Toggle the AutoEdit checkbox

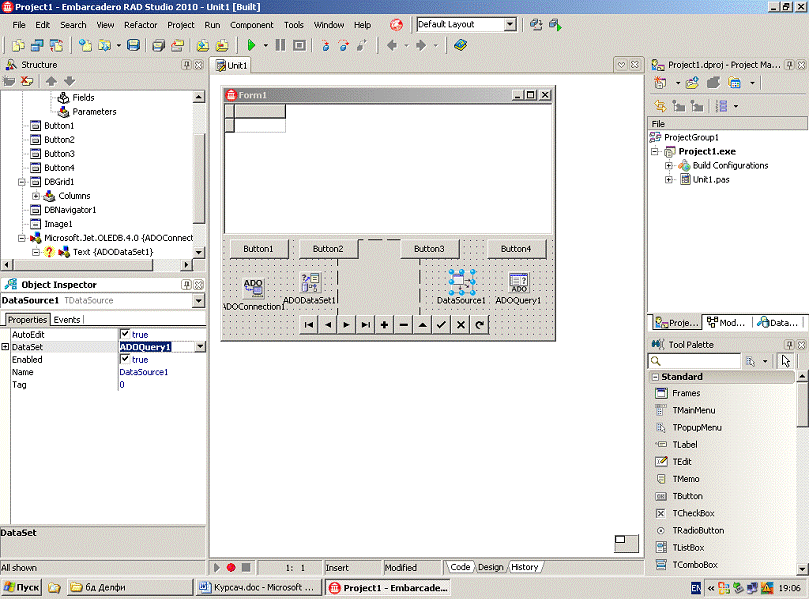coord(125,334)
